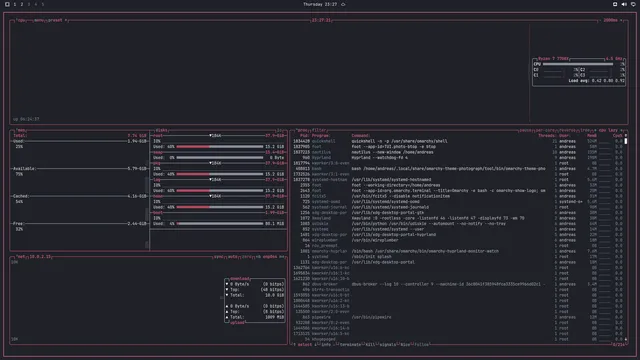Screen dimensions: 640x360
Task: Open process info from footer
Action: 326,344
